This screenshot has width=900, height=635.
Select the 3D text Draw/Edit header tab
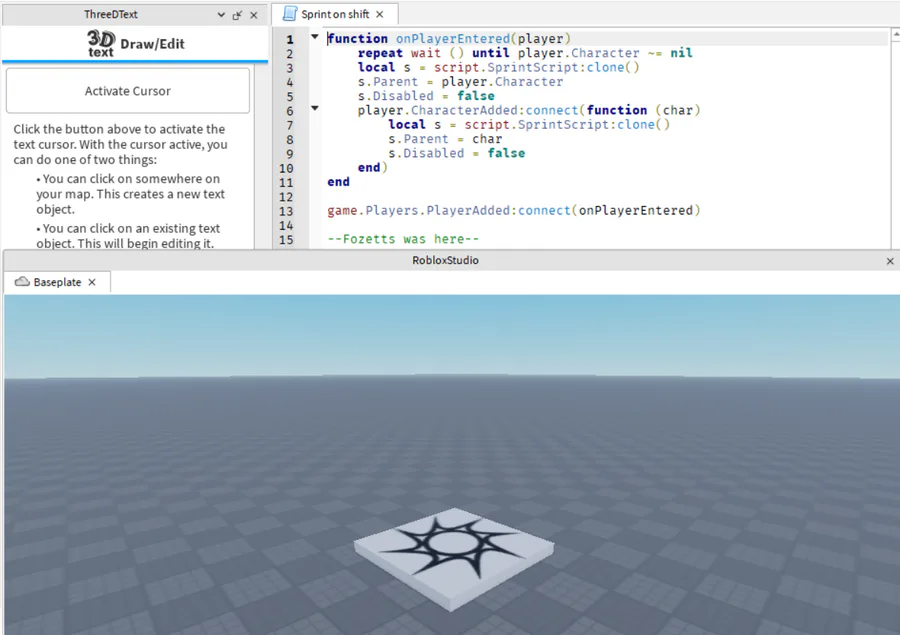coord(135,44)
